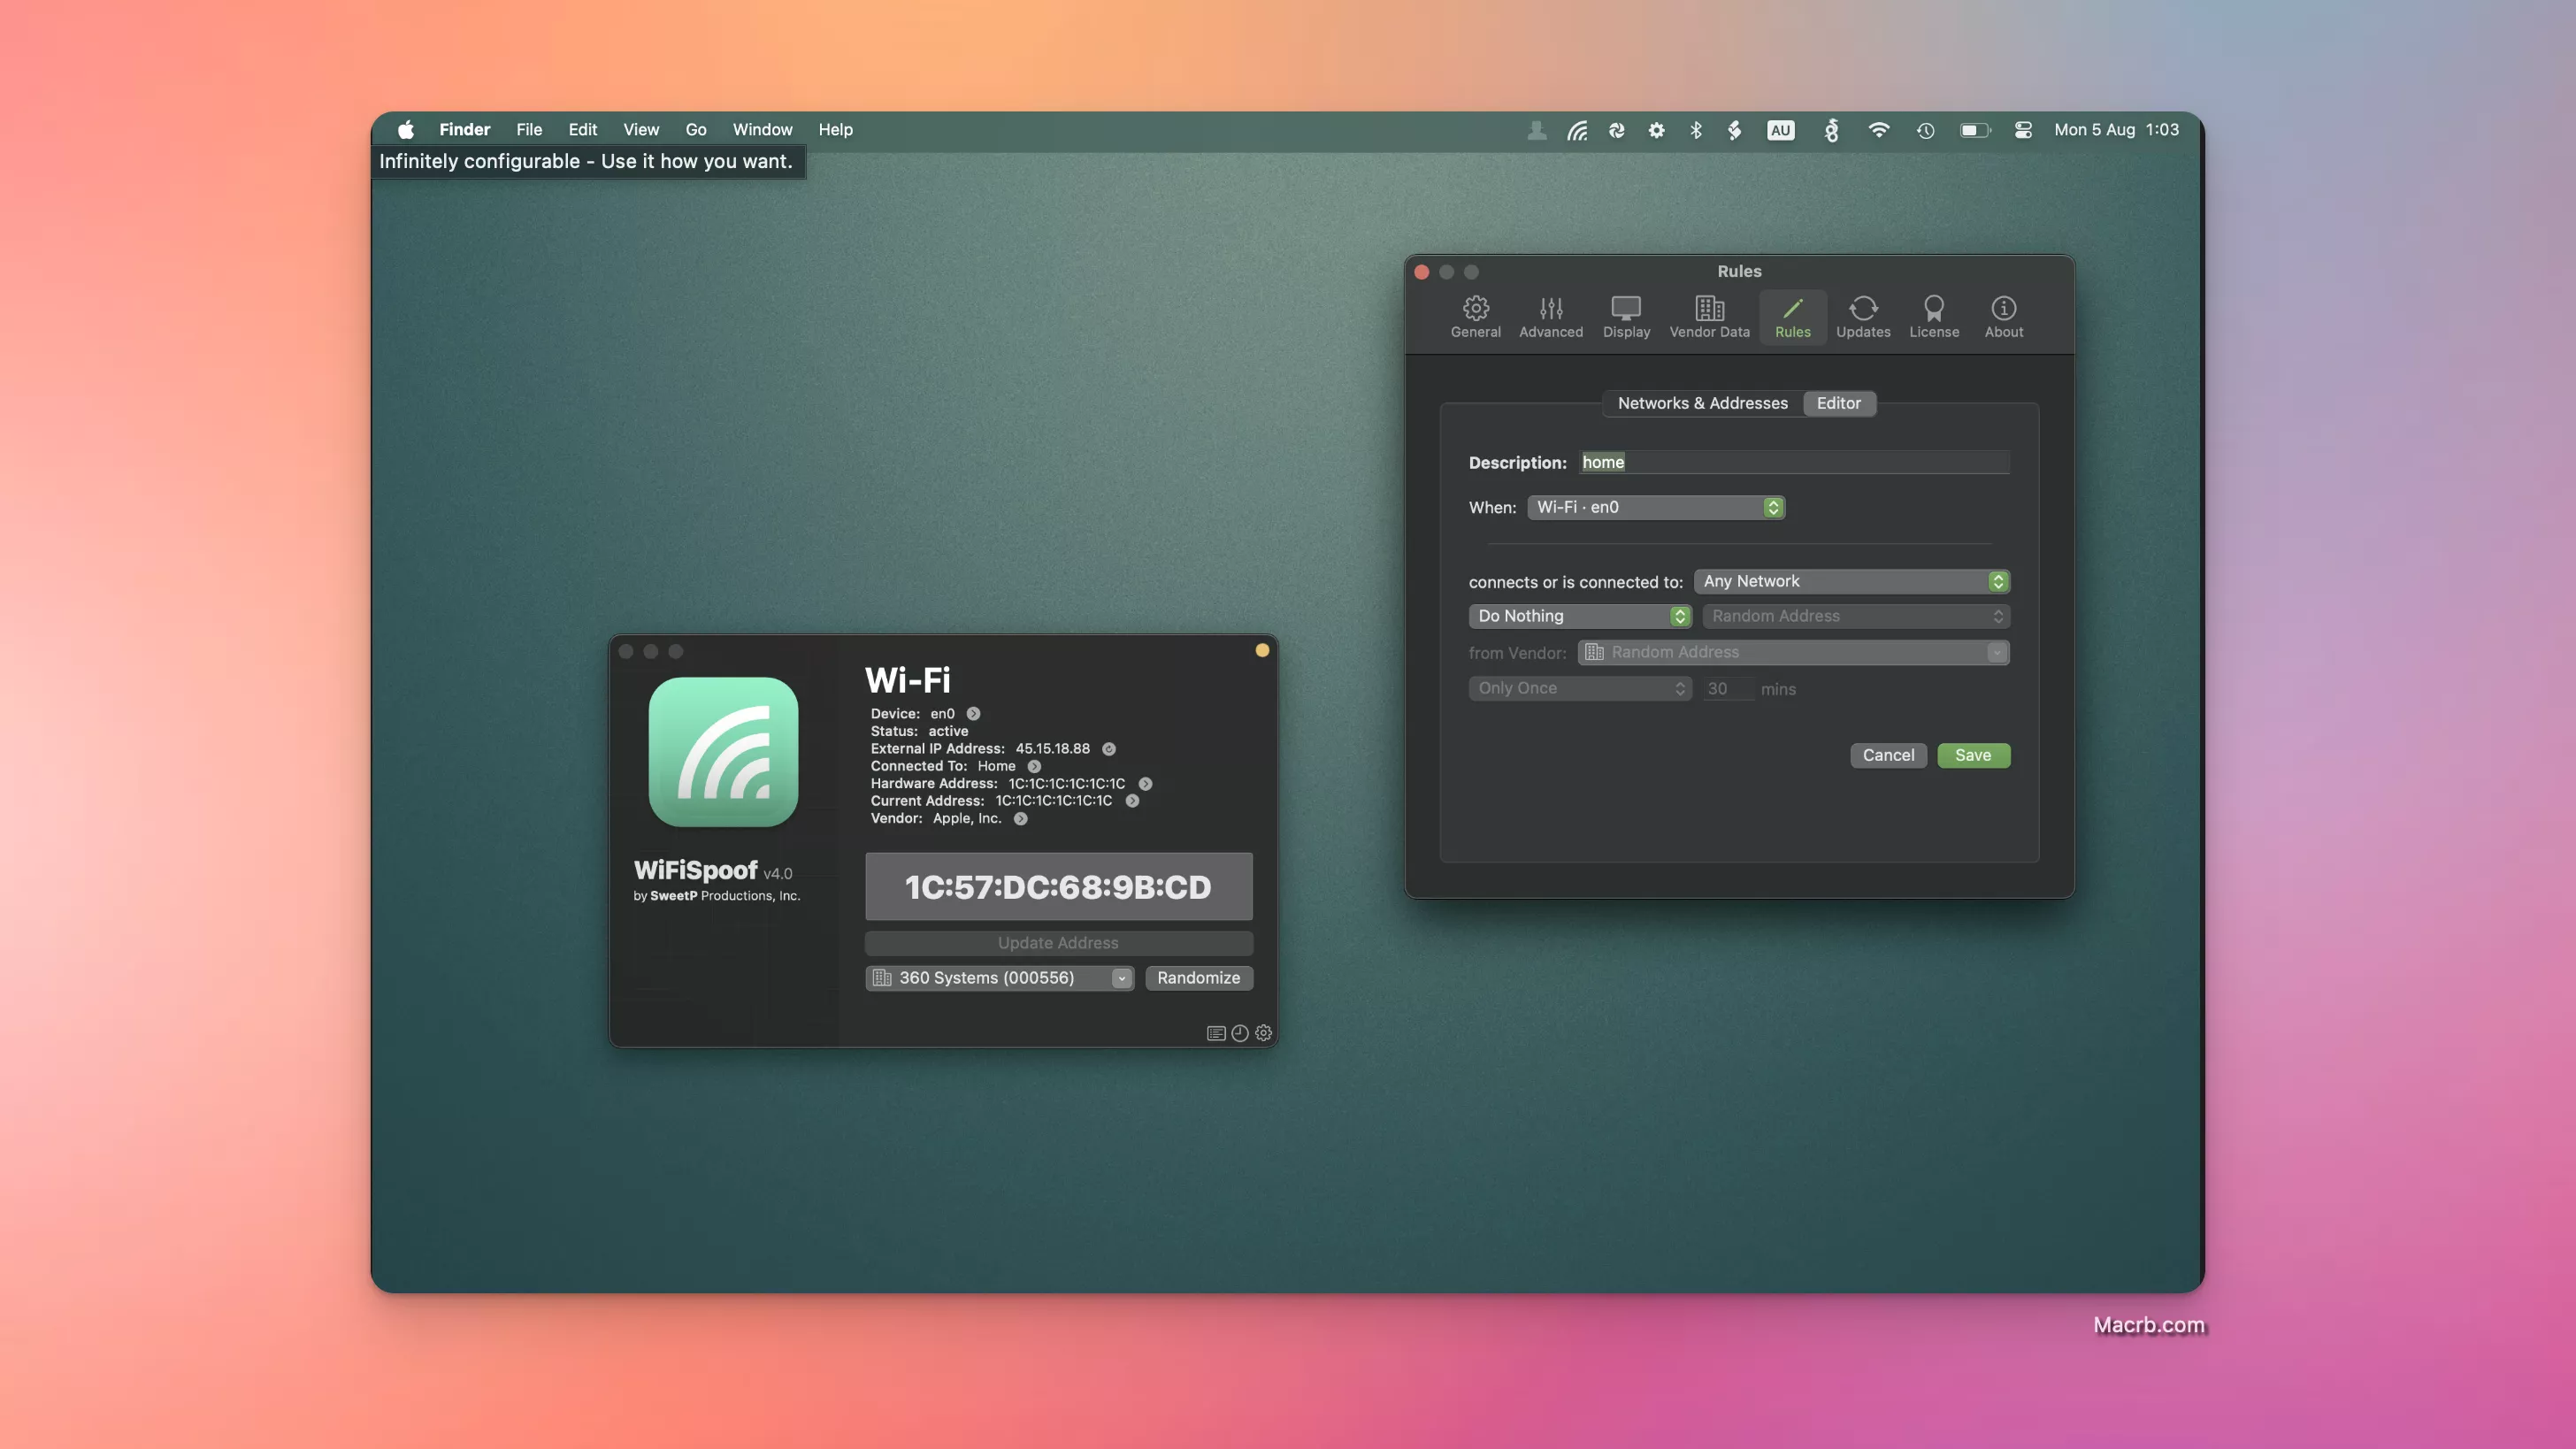Randomize the MAC address
The image size is (2576, 1449).
[x=1198, y=978]
